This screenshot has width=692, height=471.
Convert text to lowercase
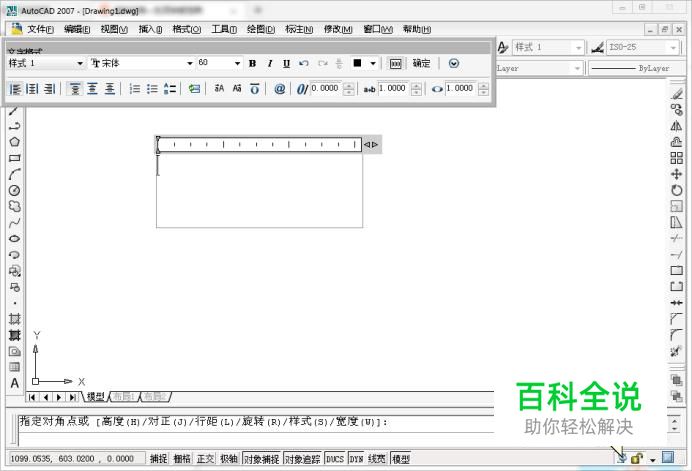[x=237, y=89]
